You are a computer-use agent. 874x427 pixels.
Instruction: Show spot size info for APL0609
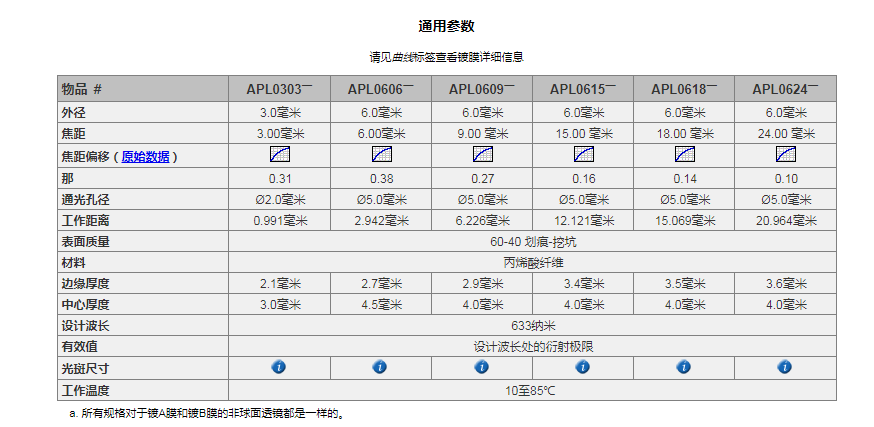pos(482,367)
